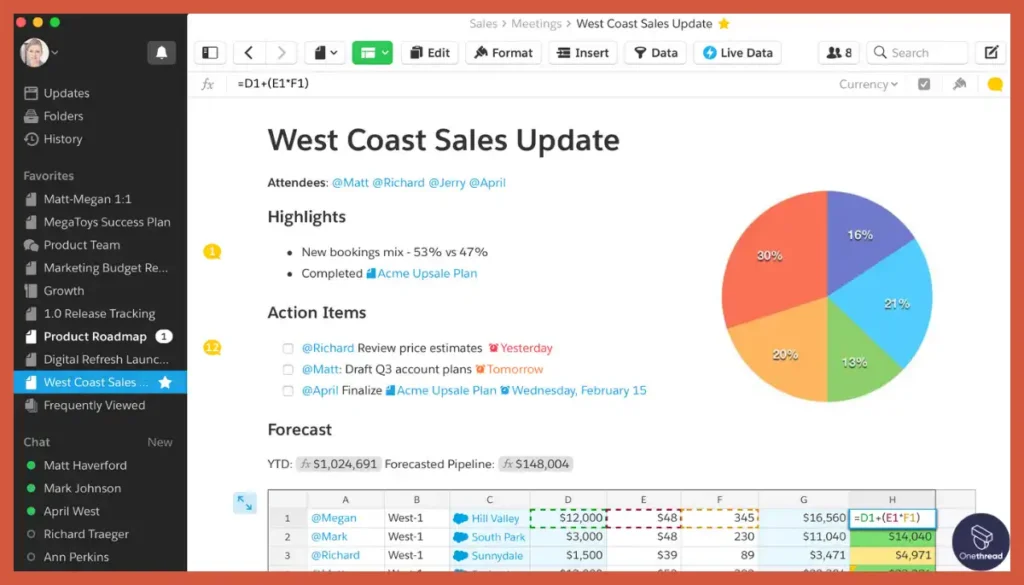Check the @April Finalize item

[288, 391]
